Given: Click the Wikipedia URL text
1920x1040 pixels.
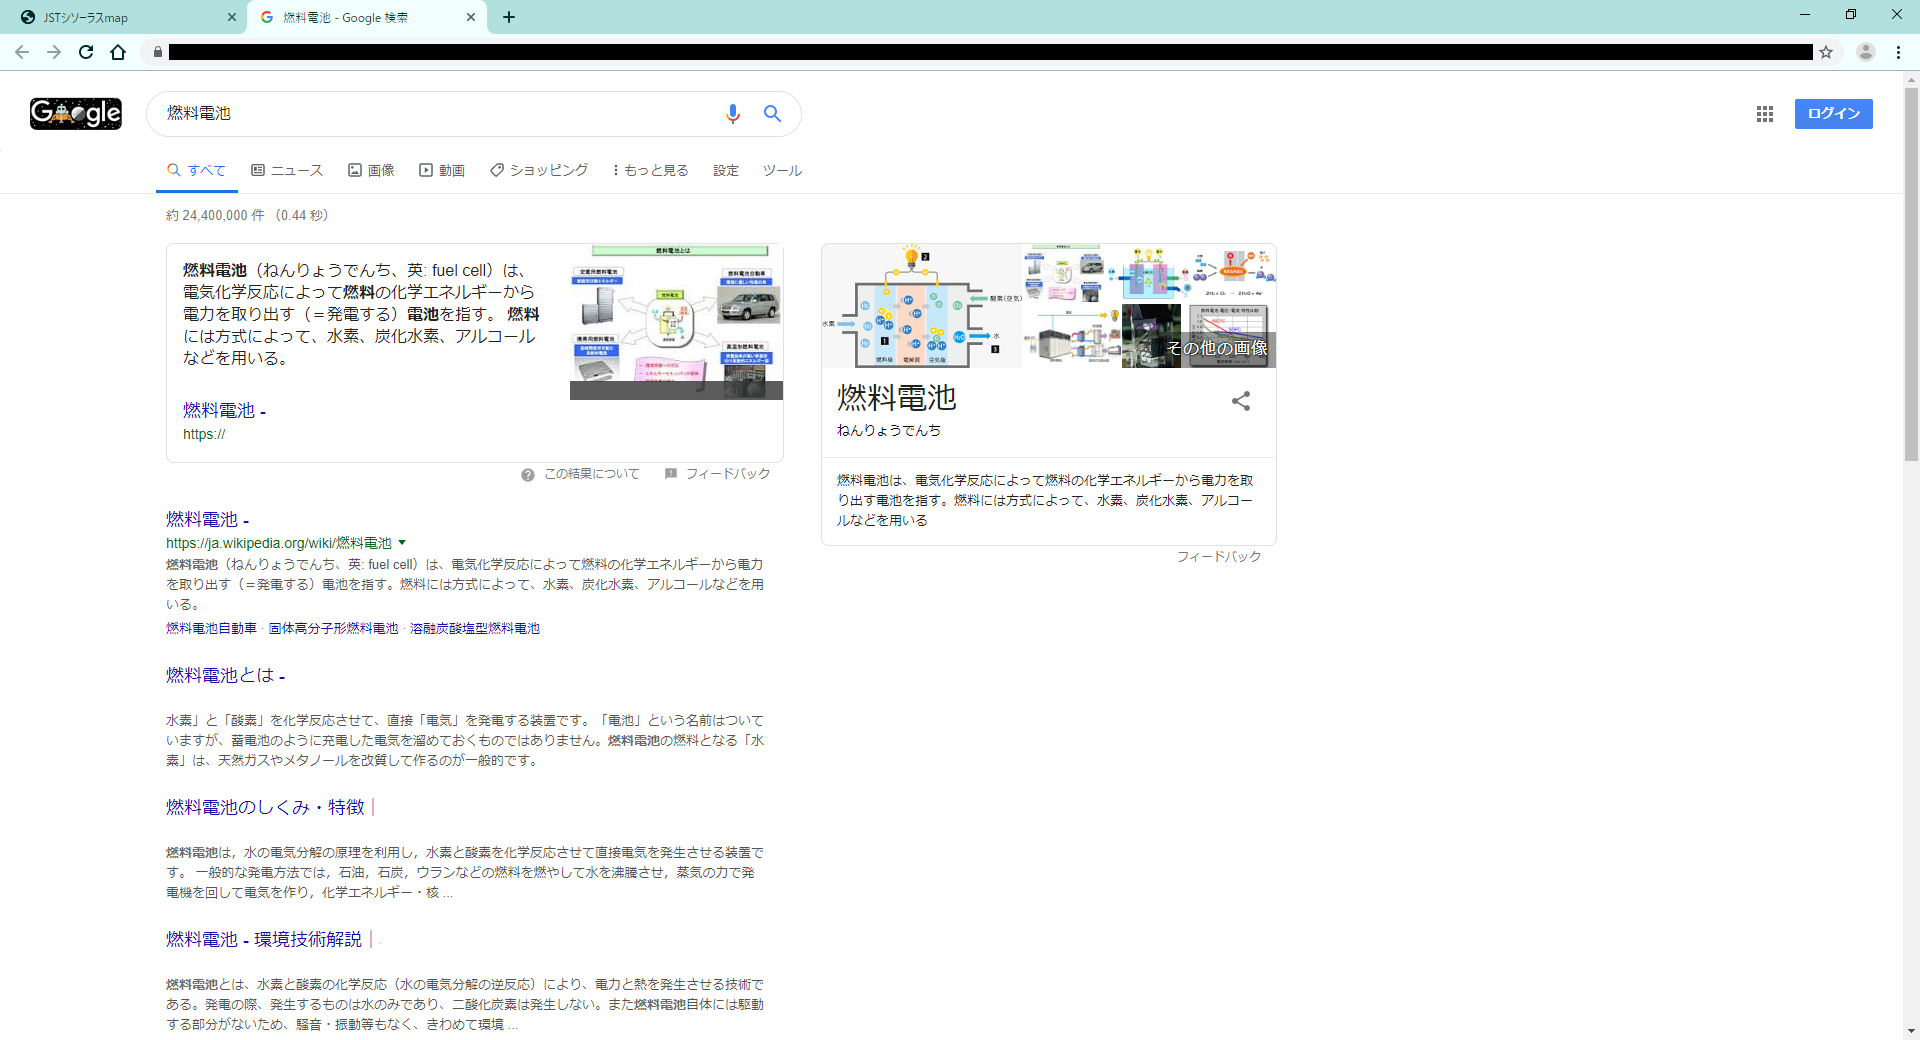Looking at the screenshot, I should (x=279, y=543).
